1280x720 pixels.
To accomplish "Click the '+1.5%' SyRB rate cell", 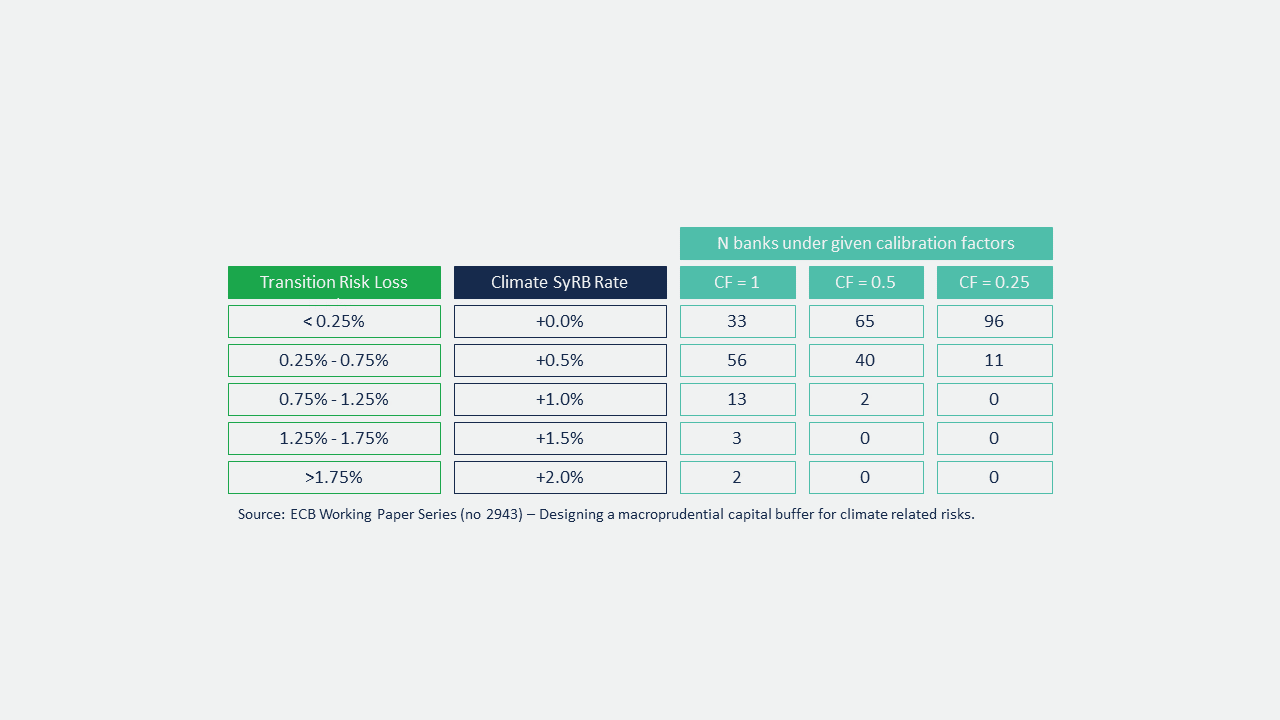I will [560, 438].
